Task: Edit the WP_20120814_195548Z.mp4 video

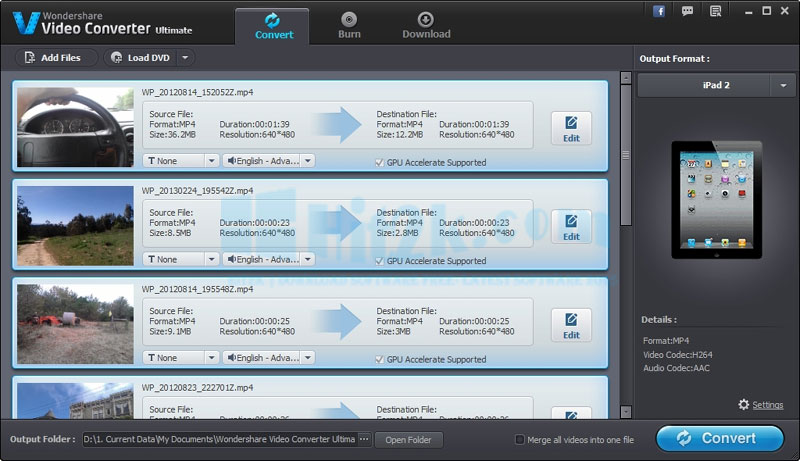Action: point(571,325)
